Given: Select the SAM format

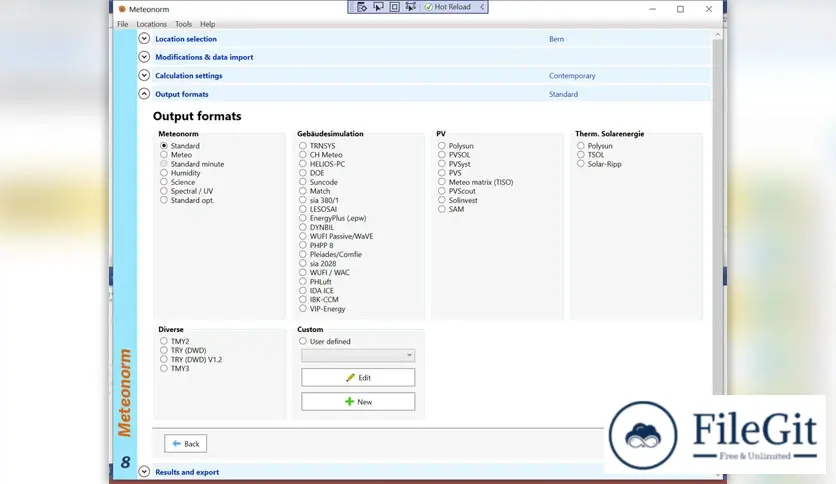Looking at the screenshot, I should (451, 209).
